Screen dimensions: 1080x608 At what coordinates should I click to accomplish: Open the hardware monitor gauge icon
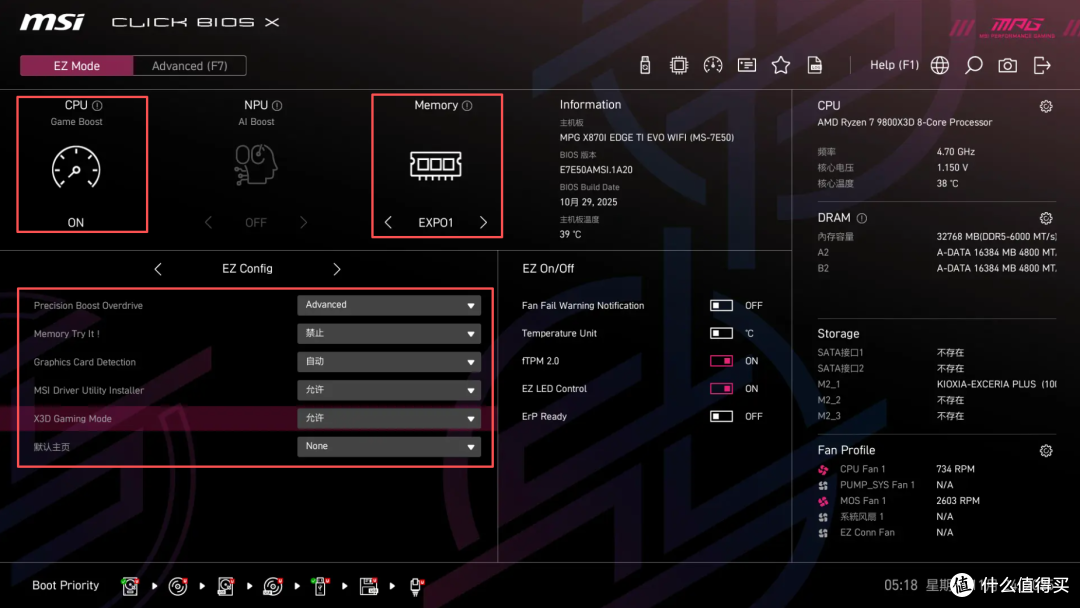[x=713, y=65]
